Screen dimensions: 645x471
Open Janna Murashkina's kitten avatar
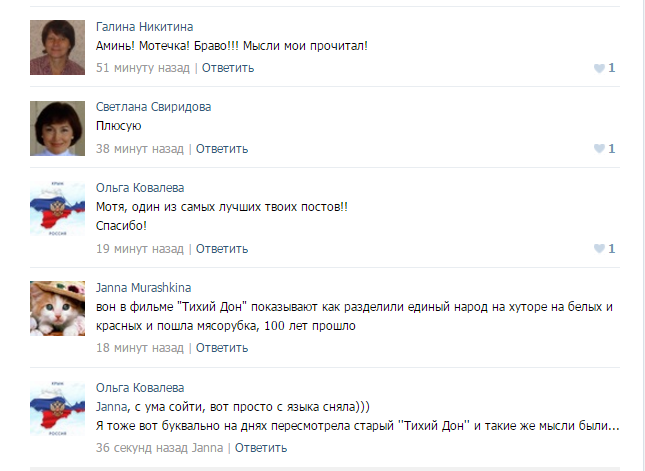click(x=56, y=307)
